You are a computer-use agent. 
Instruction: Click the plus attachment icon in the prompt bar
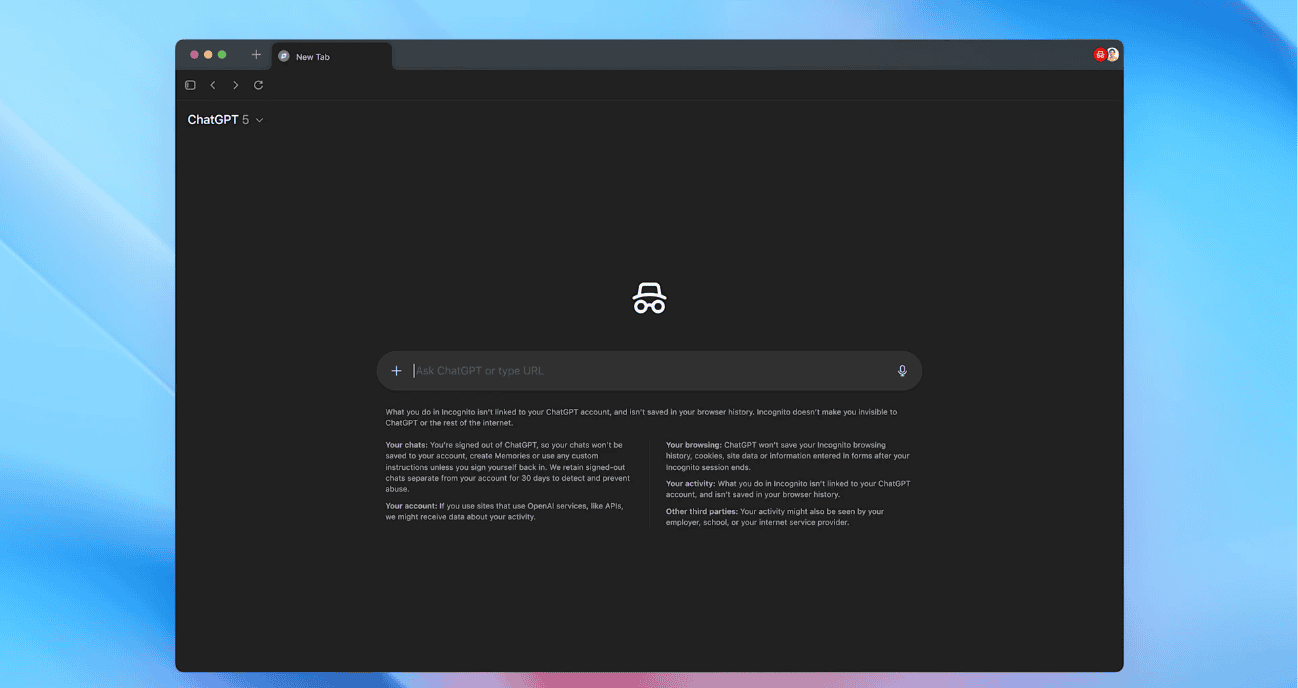(396, 371)
